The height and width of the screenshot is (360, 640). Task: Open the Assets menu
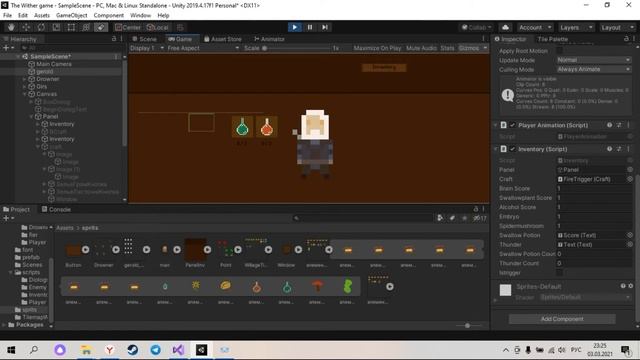pyautogui.click(x=42, y=16)
